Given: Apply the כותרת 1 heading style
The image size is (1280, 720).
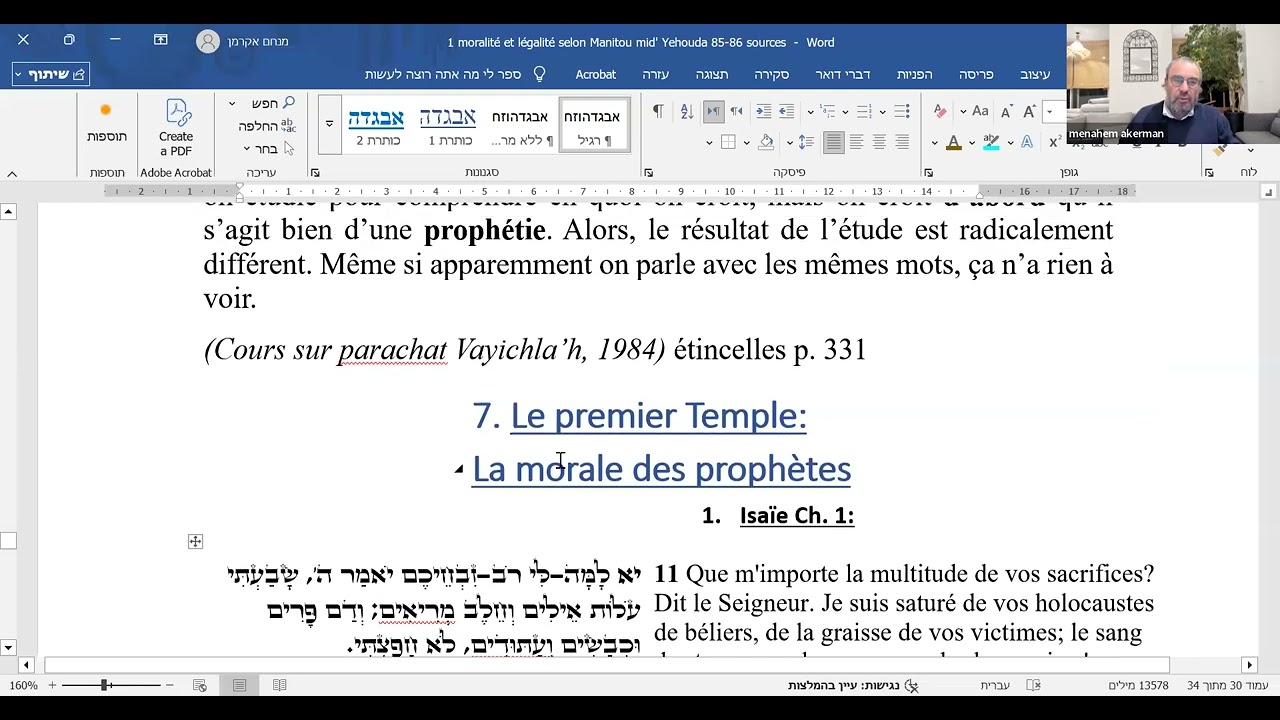Looking at the screenshot, I should coord(448,126).
